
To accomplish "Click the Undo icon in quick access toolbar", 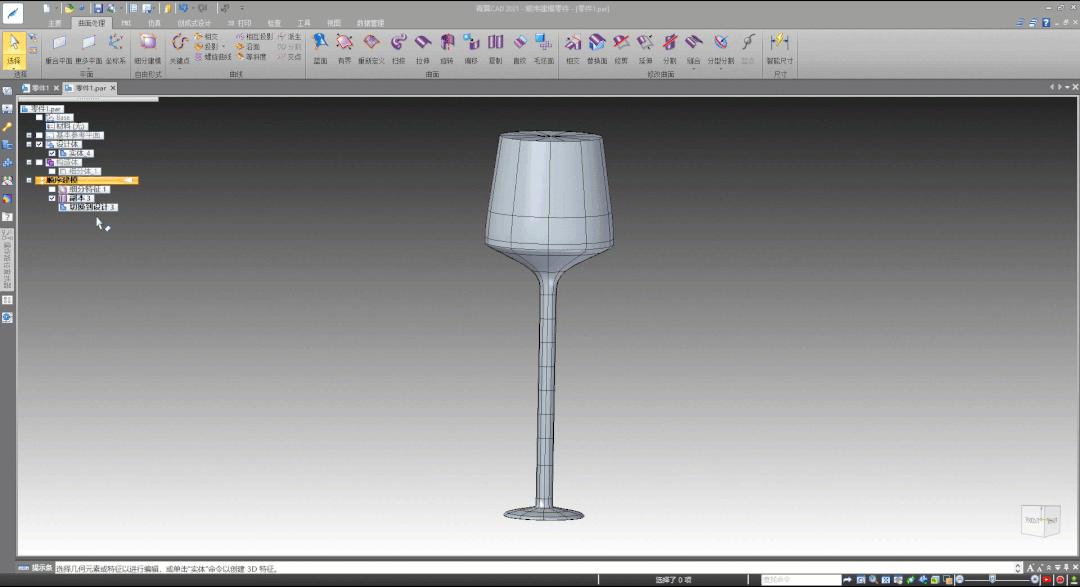I will coord(183,8).
